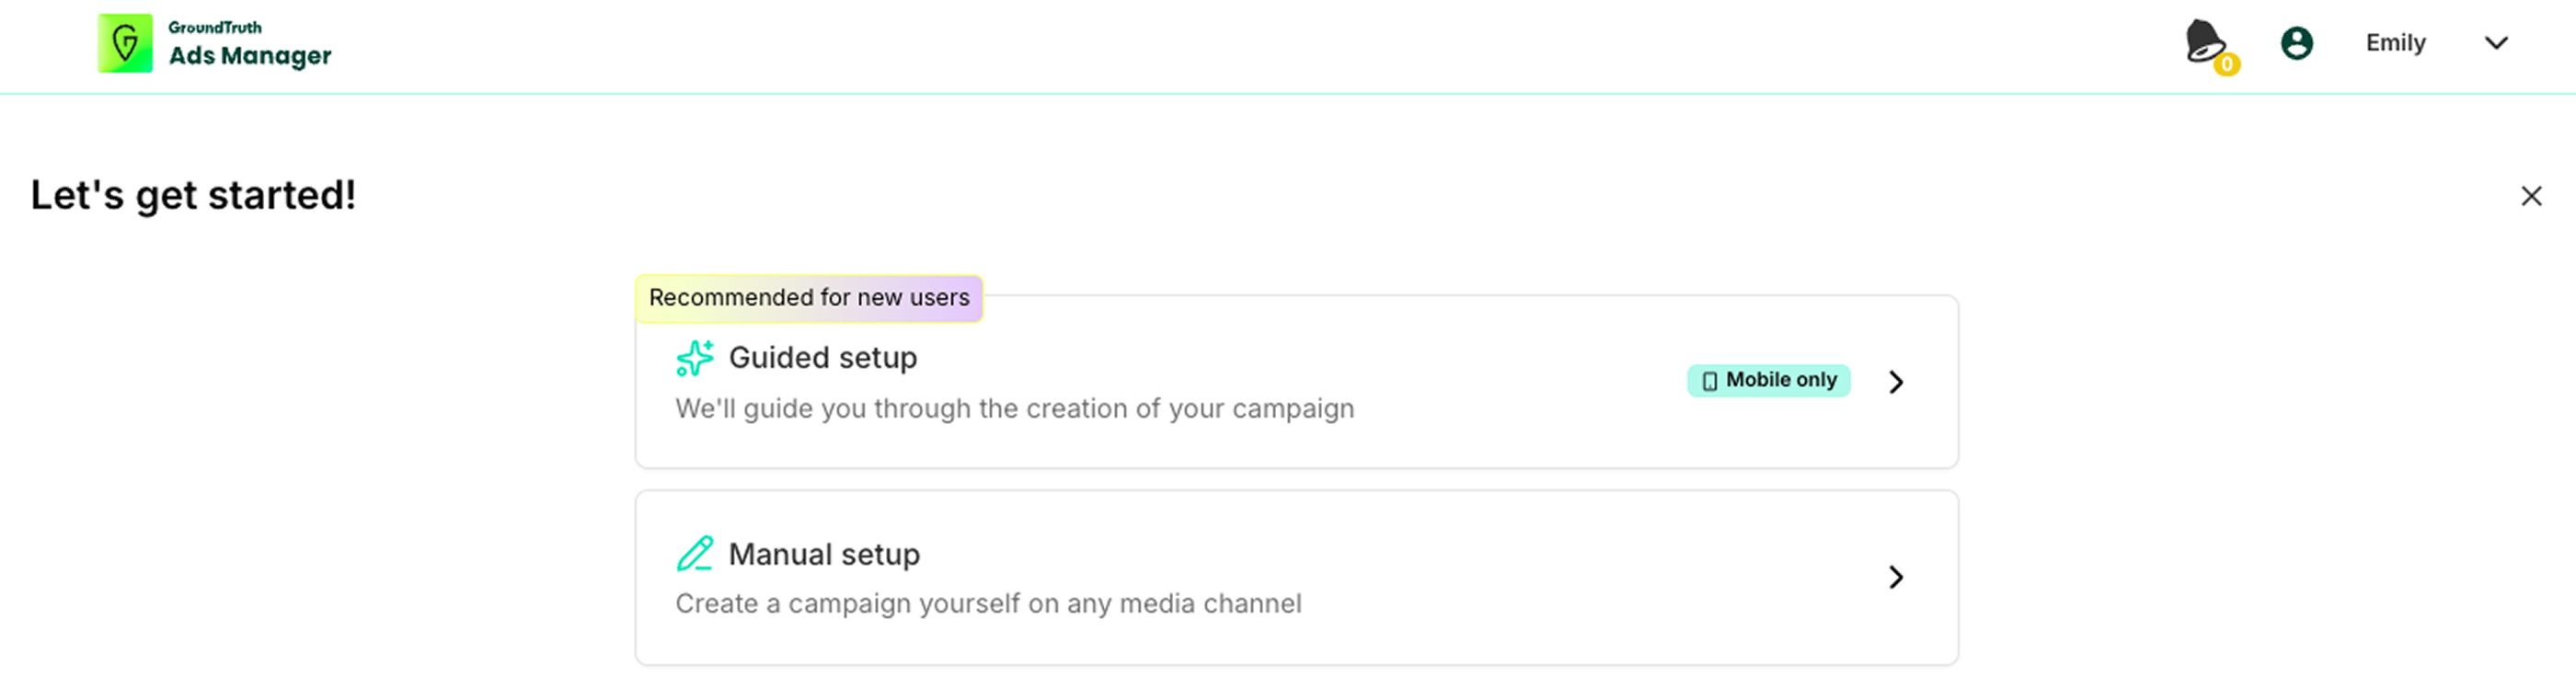The height and width of the screenshot is (677, 2576).
Task: Click the Recommended for new users tag
Action: [809, 298]
